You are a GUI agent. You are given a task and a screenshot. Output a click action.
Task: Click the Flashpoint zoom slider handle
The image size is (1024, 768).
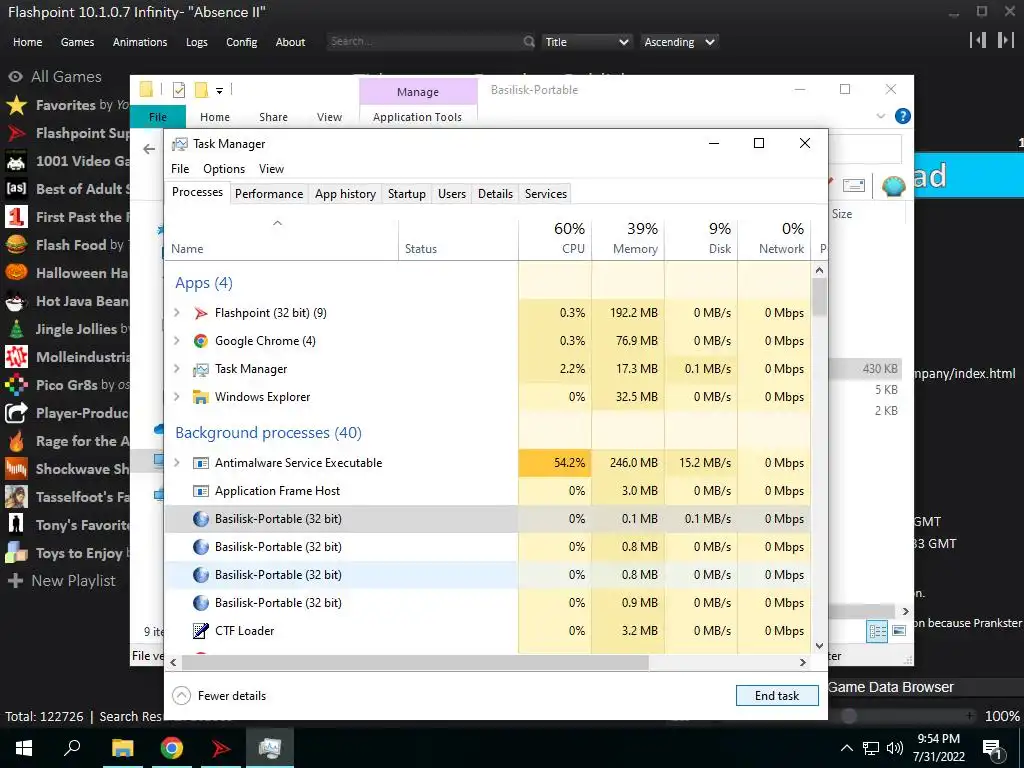848,716
